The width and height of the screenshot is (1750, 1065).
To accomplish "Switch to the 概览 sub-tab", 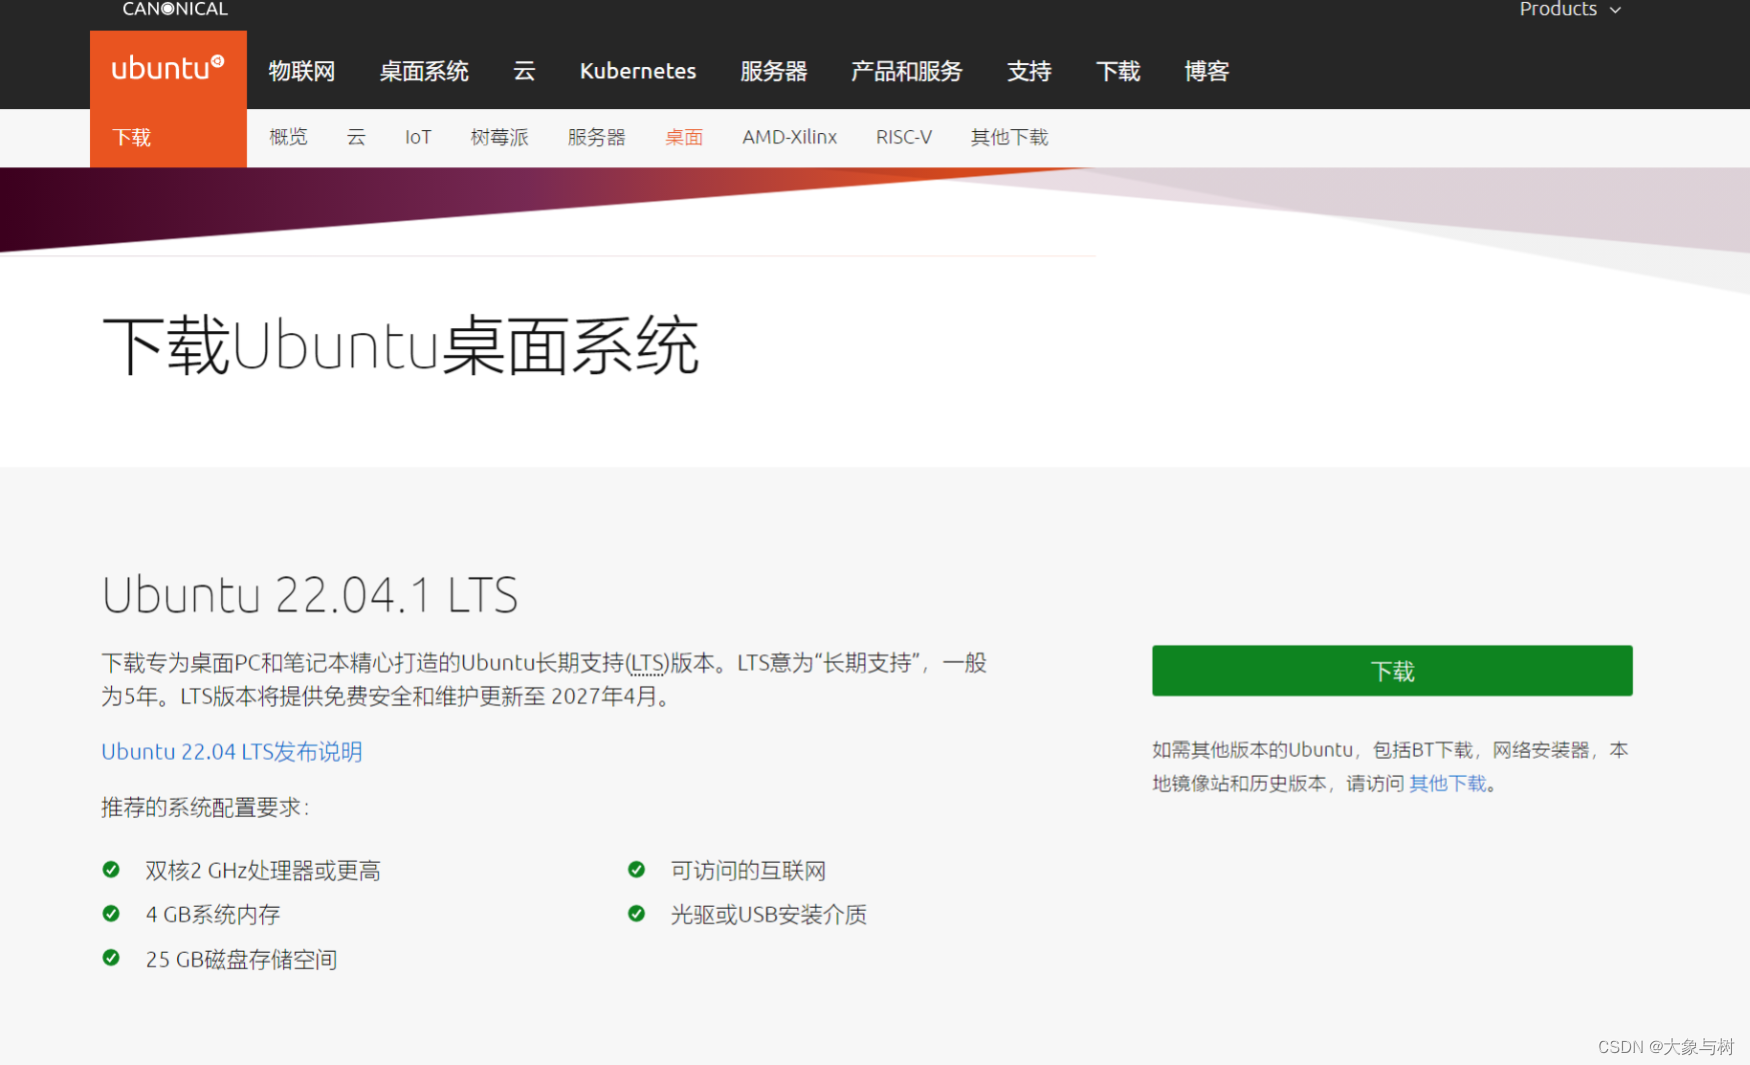I will pos(288,137).
